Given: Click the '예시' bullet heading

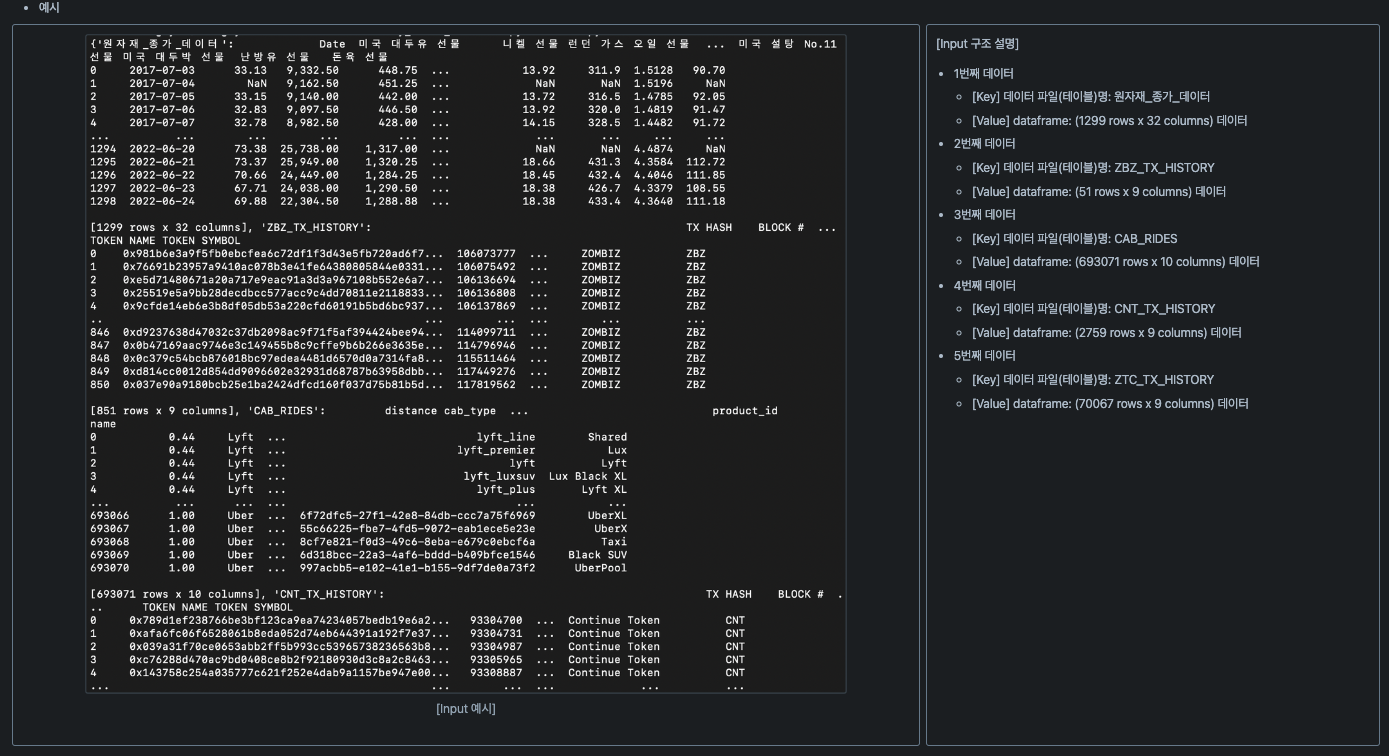Looking at the screenshot, I should click(49, 8).
